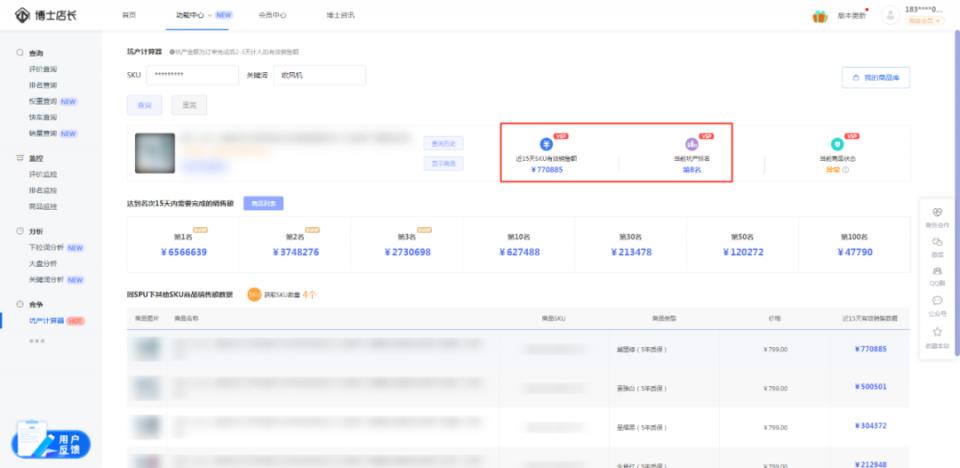Click the SKU input field
This screenshot has width=960, height=468.
(192, 75)
